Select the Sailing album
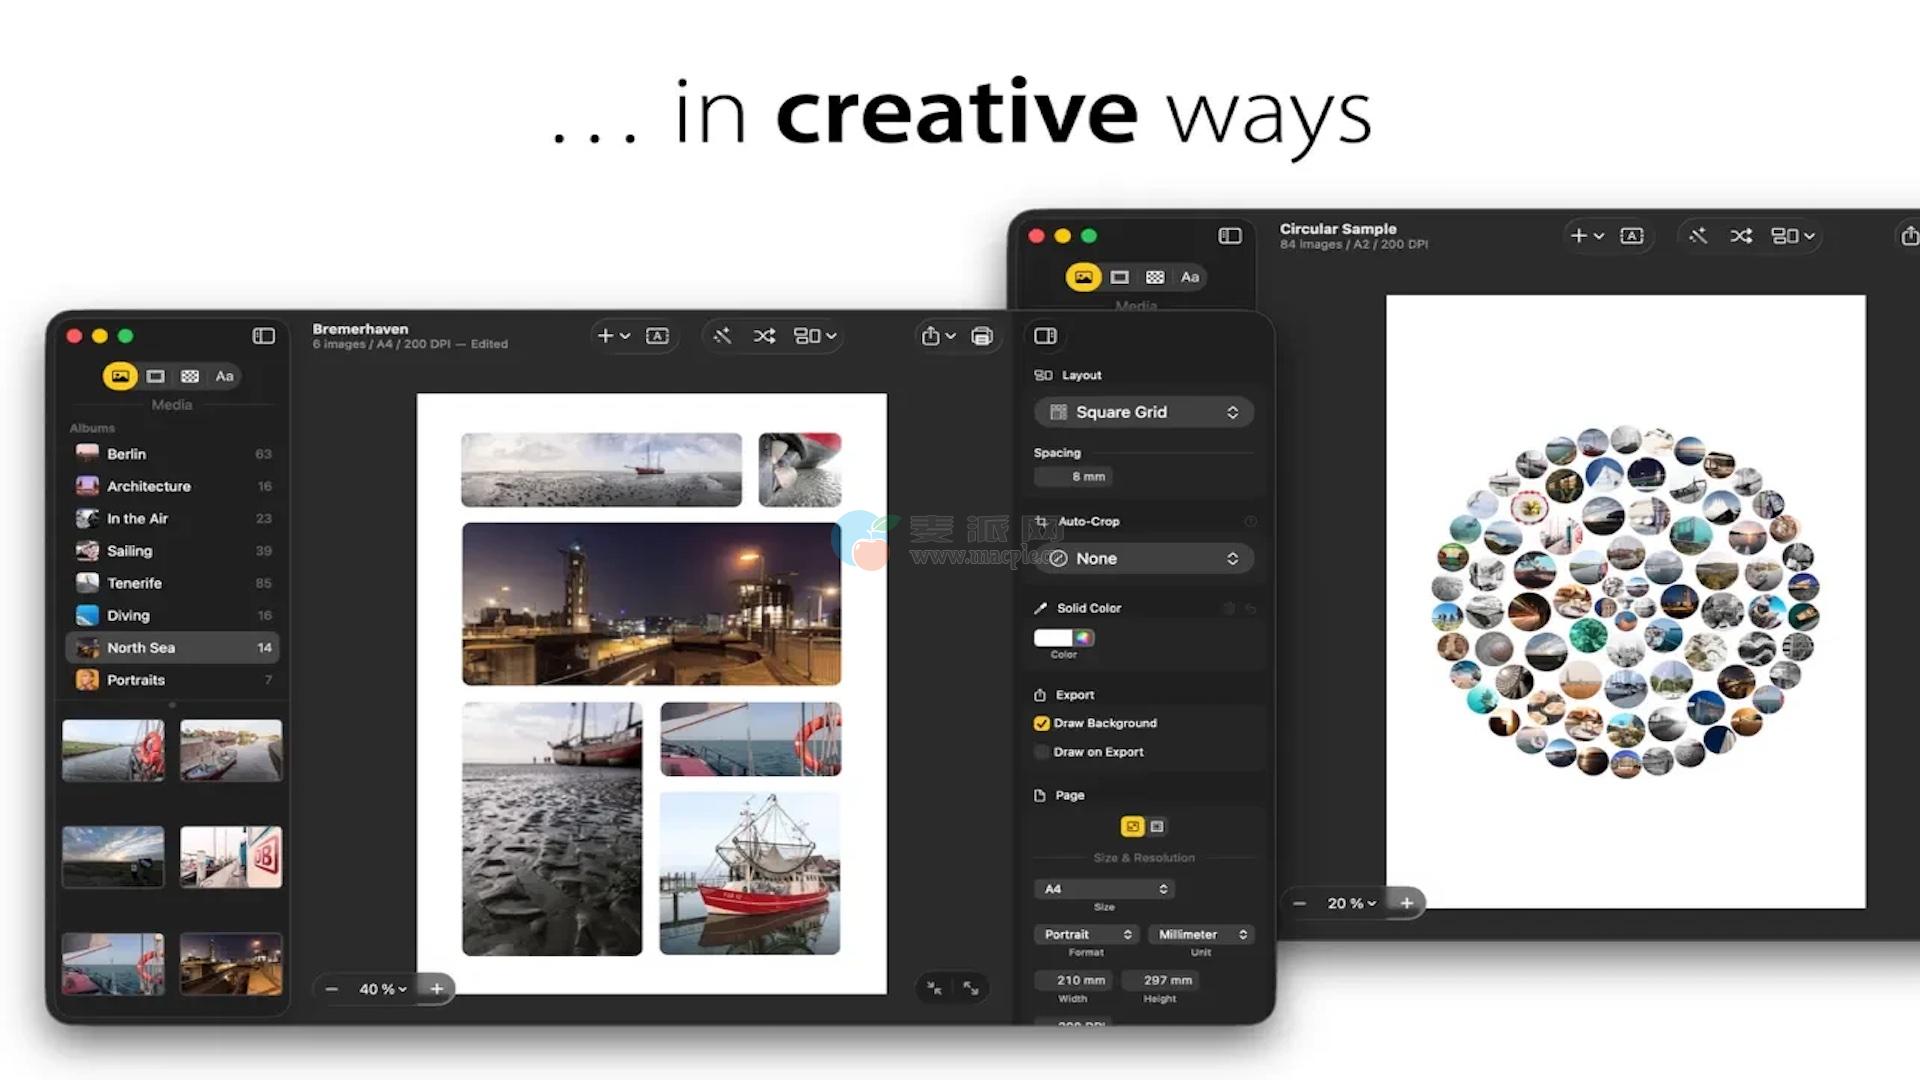This screenshot has height=1080, width=1920. [x=130, y=551]
